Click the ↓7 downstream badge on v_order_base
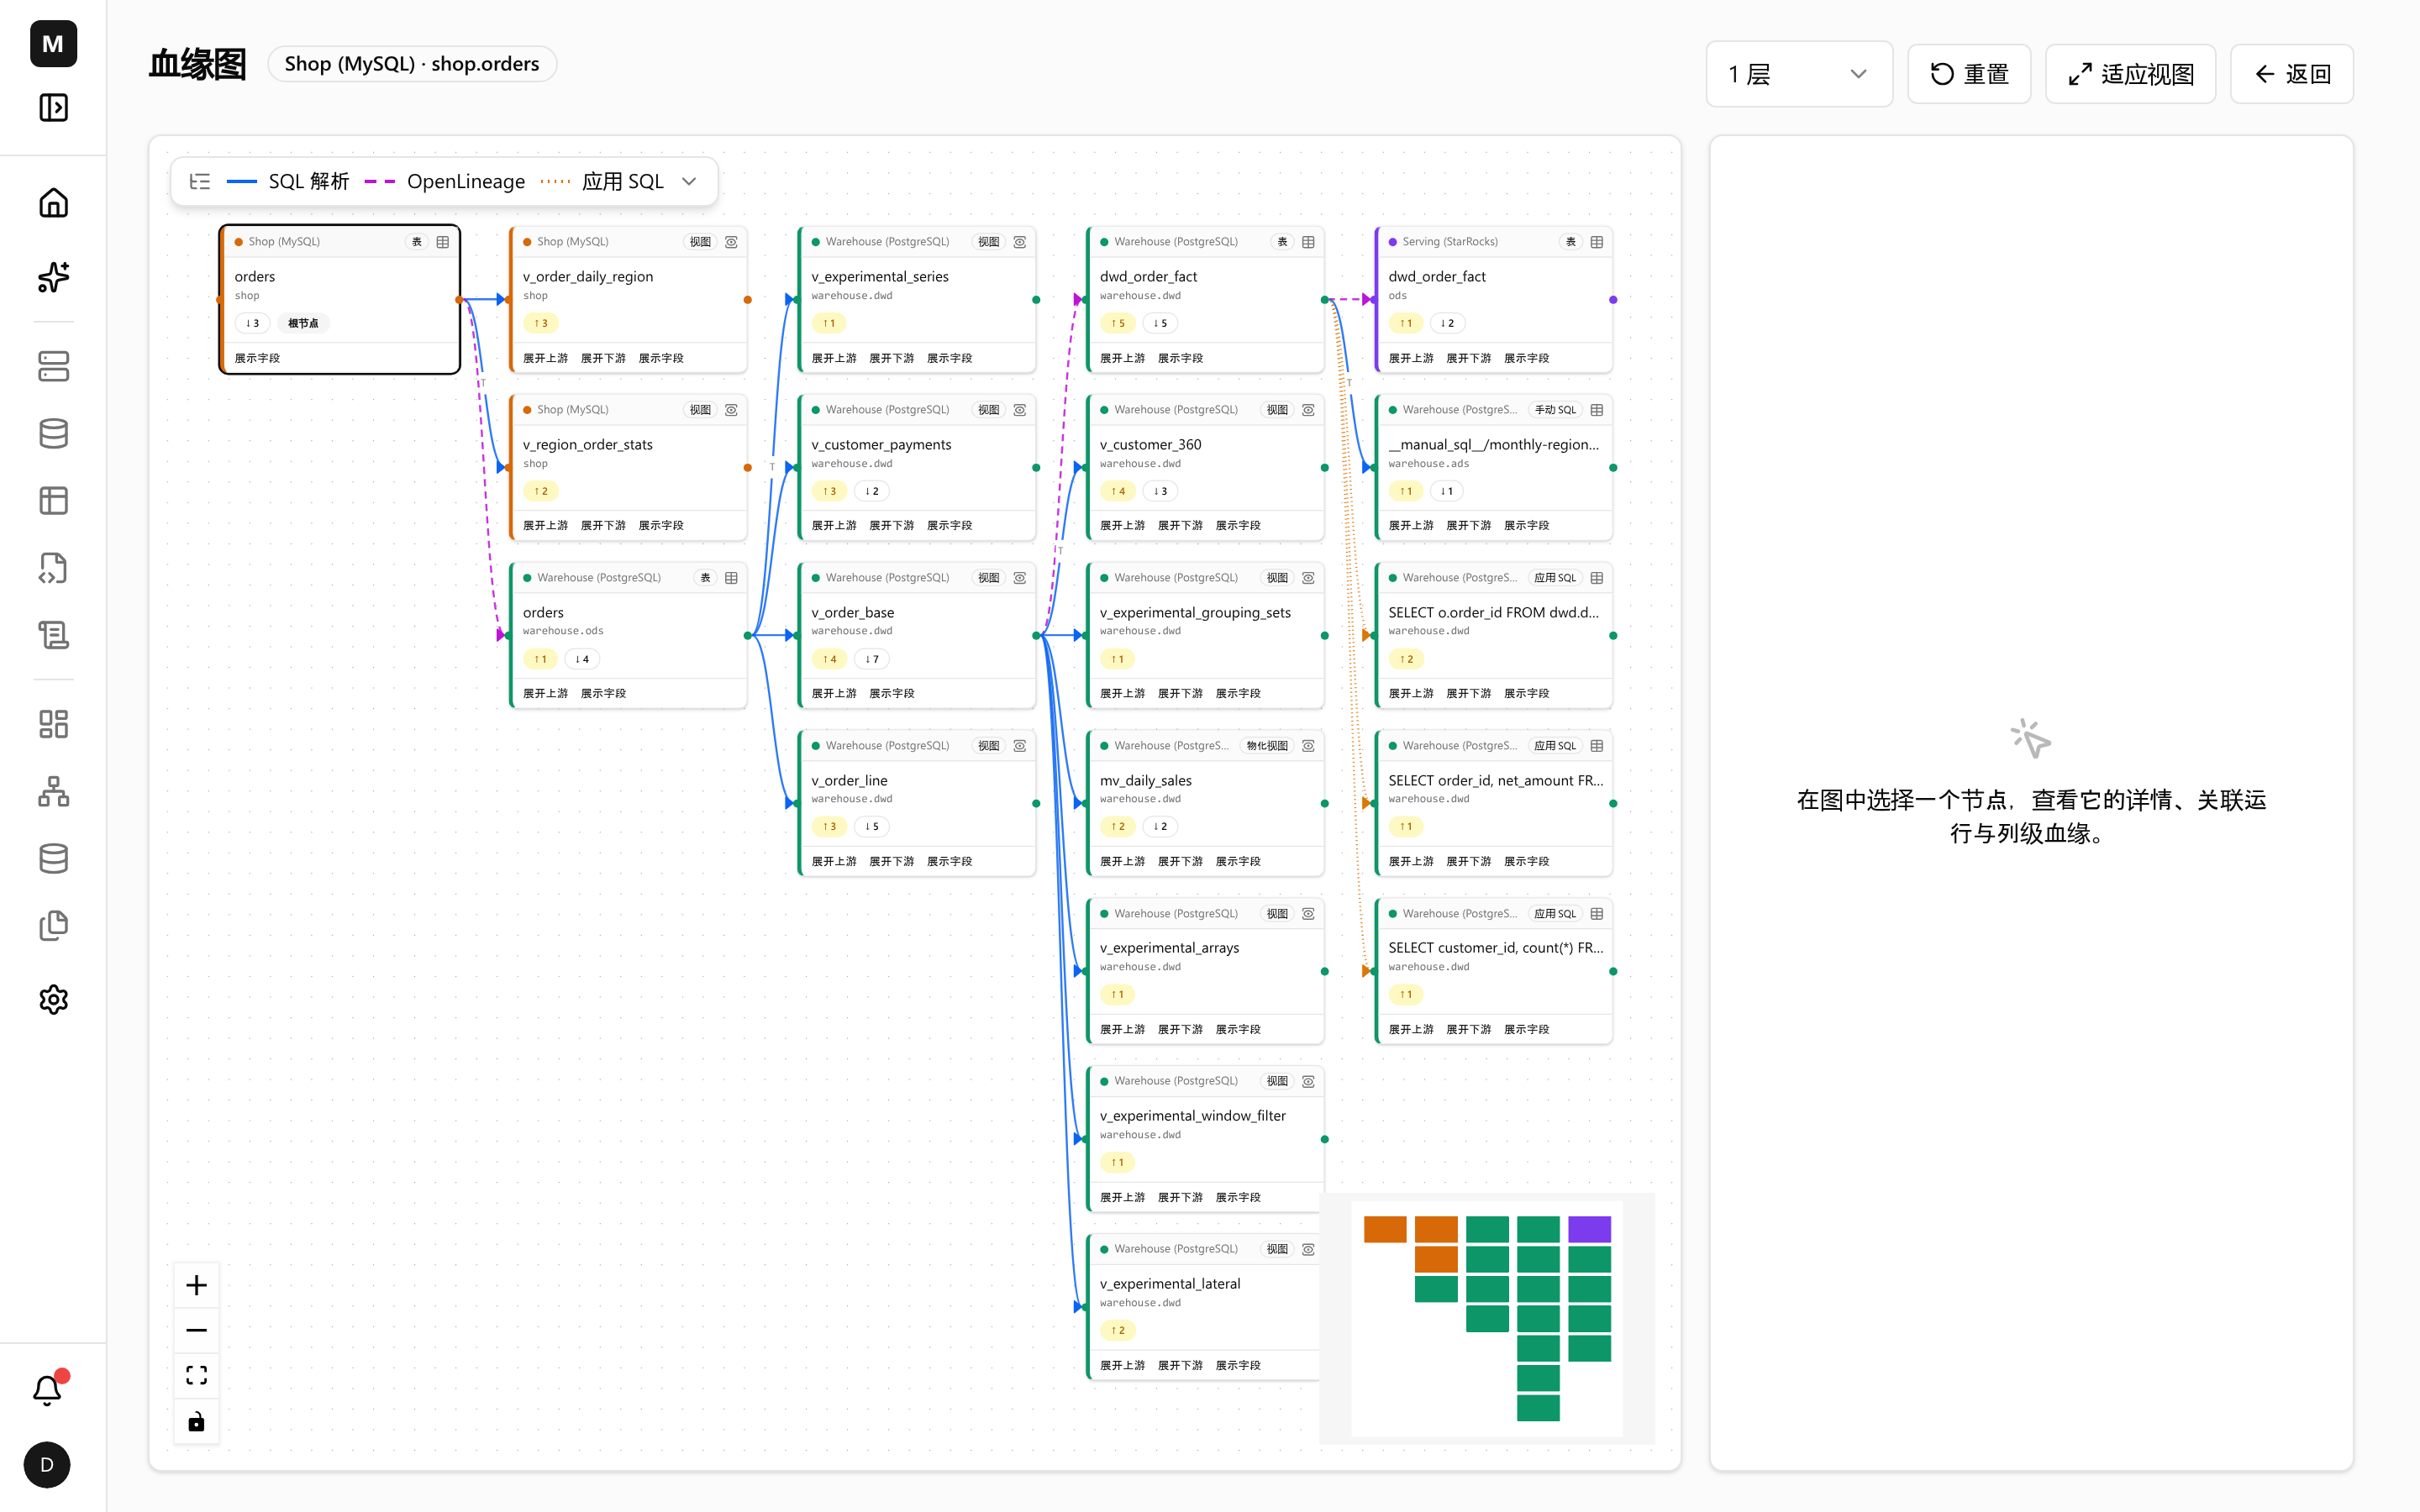The image size is (2420, 1512). 872,659
